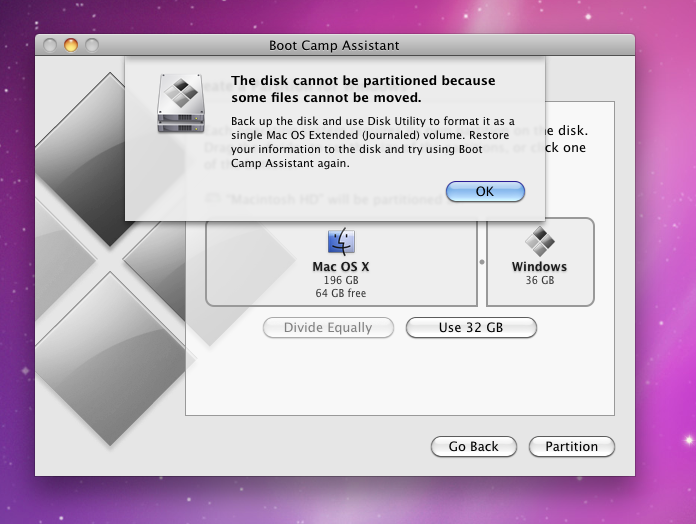Click the 'Mac OS X' partition label
This screenshot has height=524, width=696.
coord(341,267)
